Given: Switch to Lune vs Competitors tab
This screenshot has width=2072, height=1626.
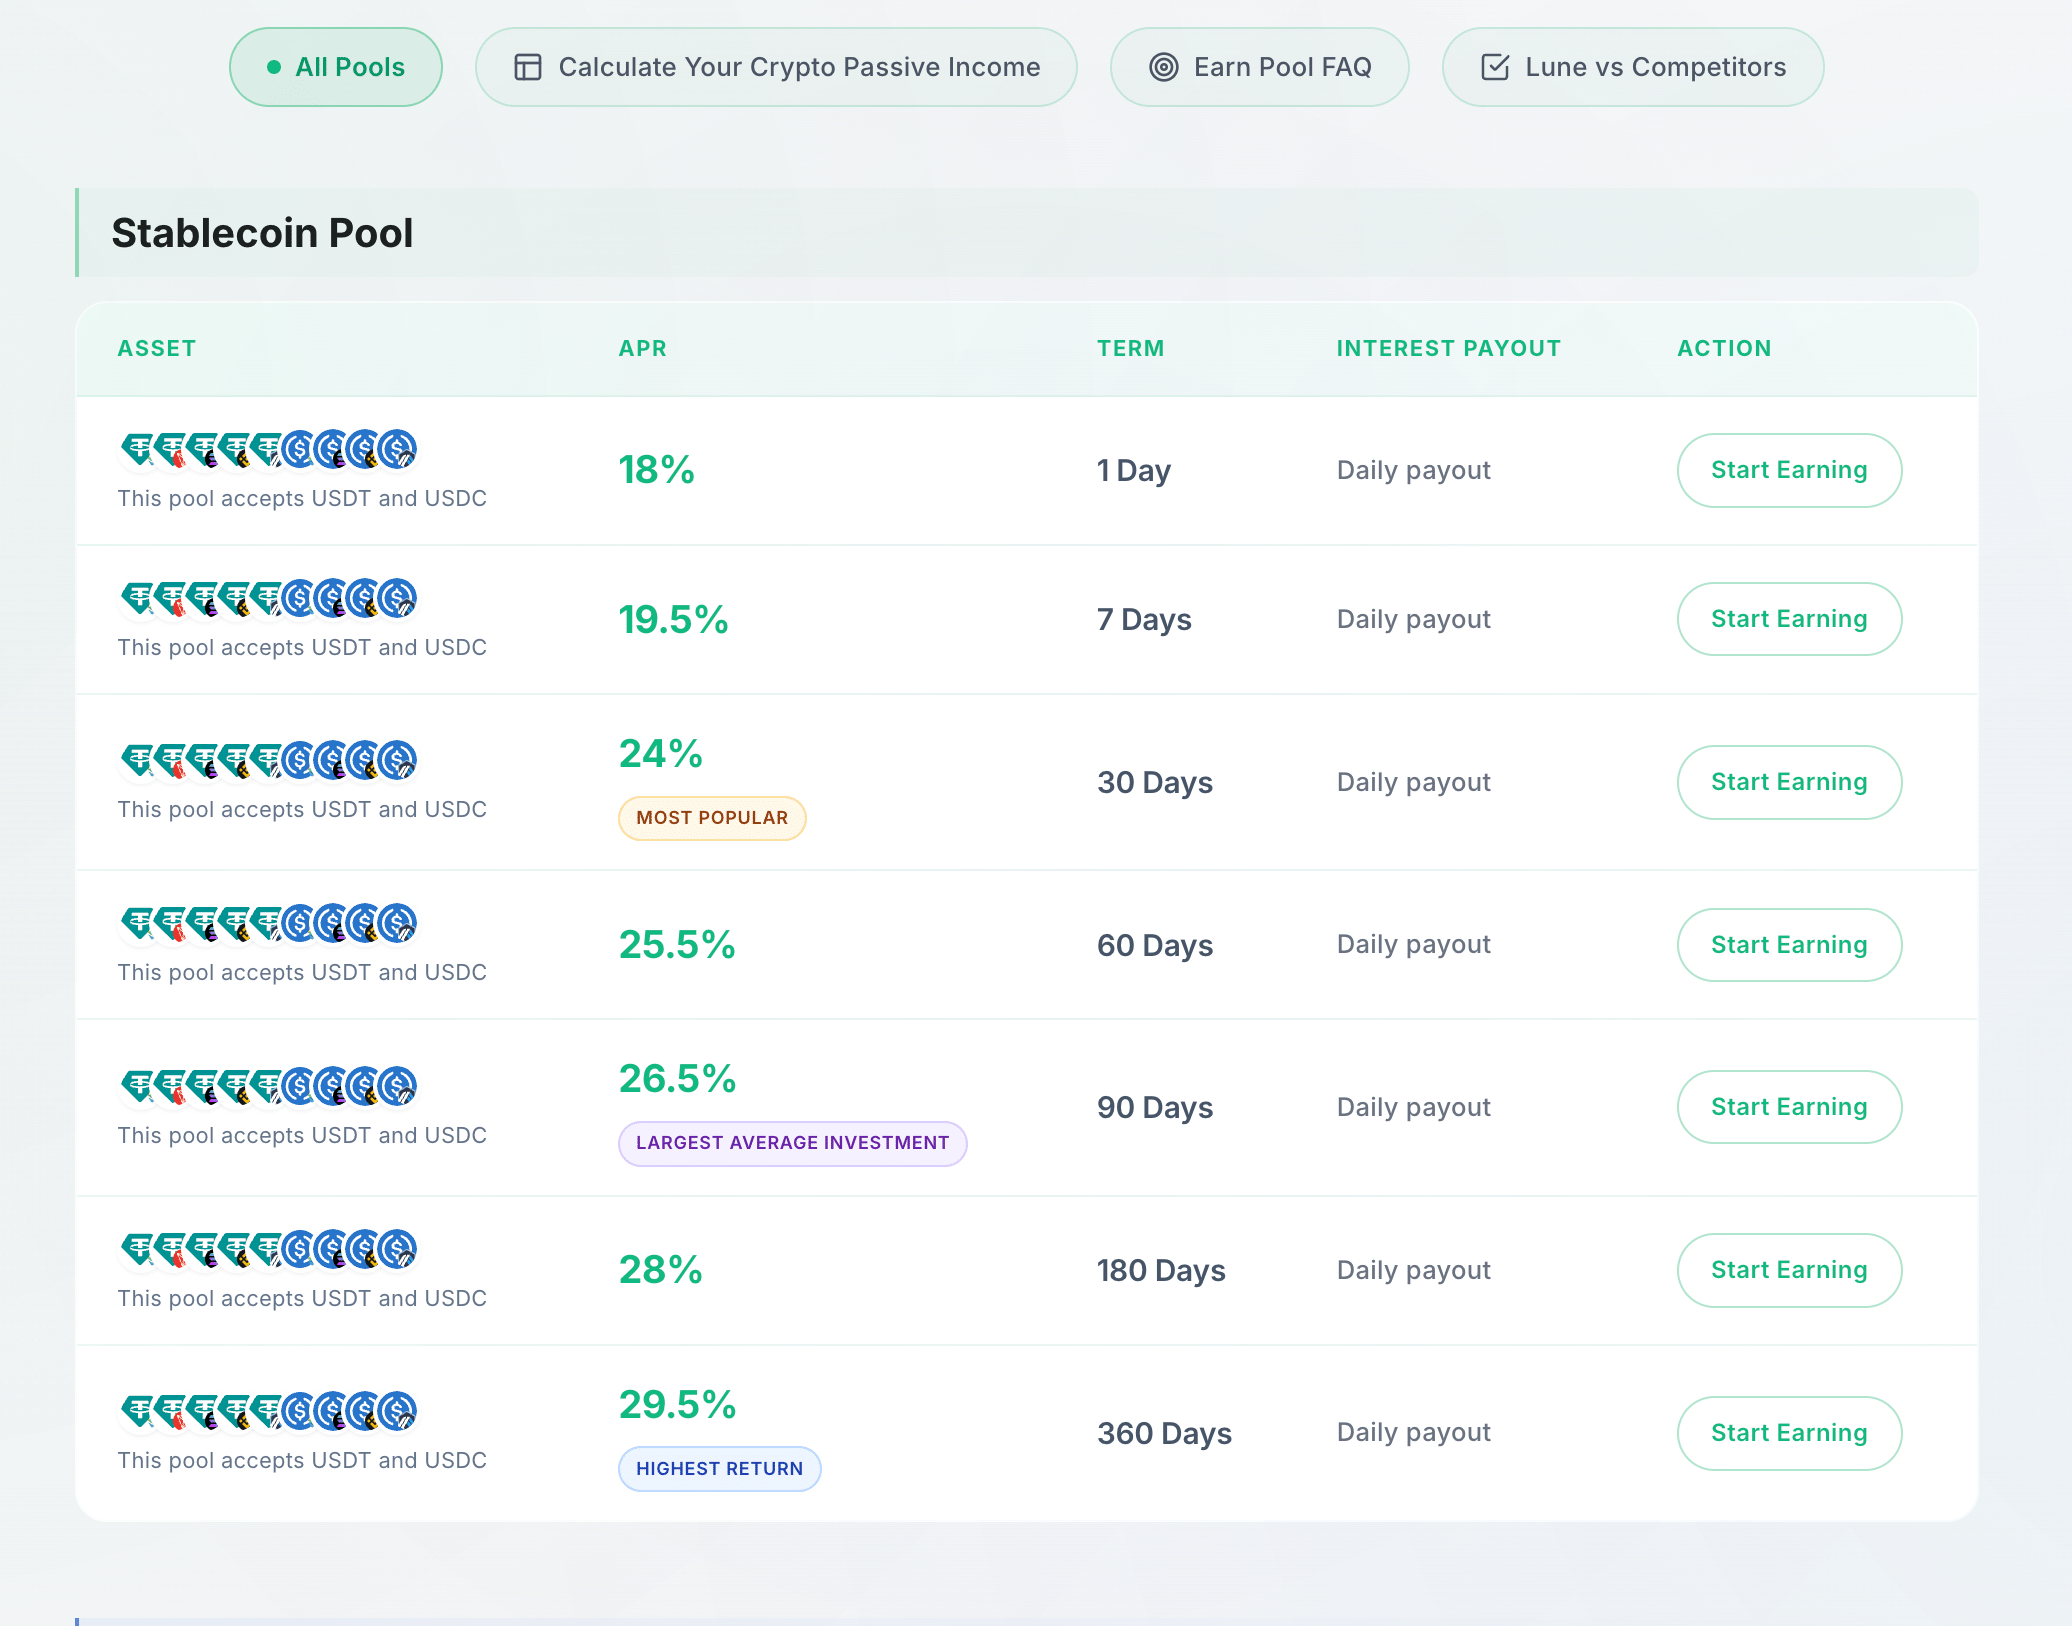Looking at the screenshot, I should (1633, 67).
